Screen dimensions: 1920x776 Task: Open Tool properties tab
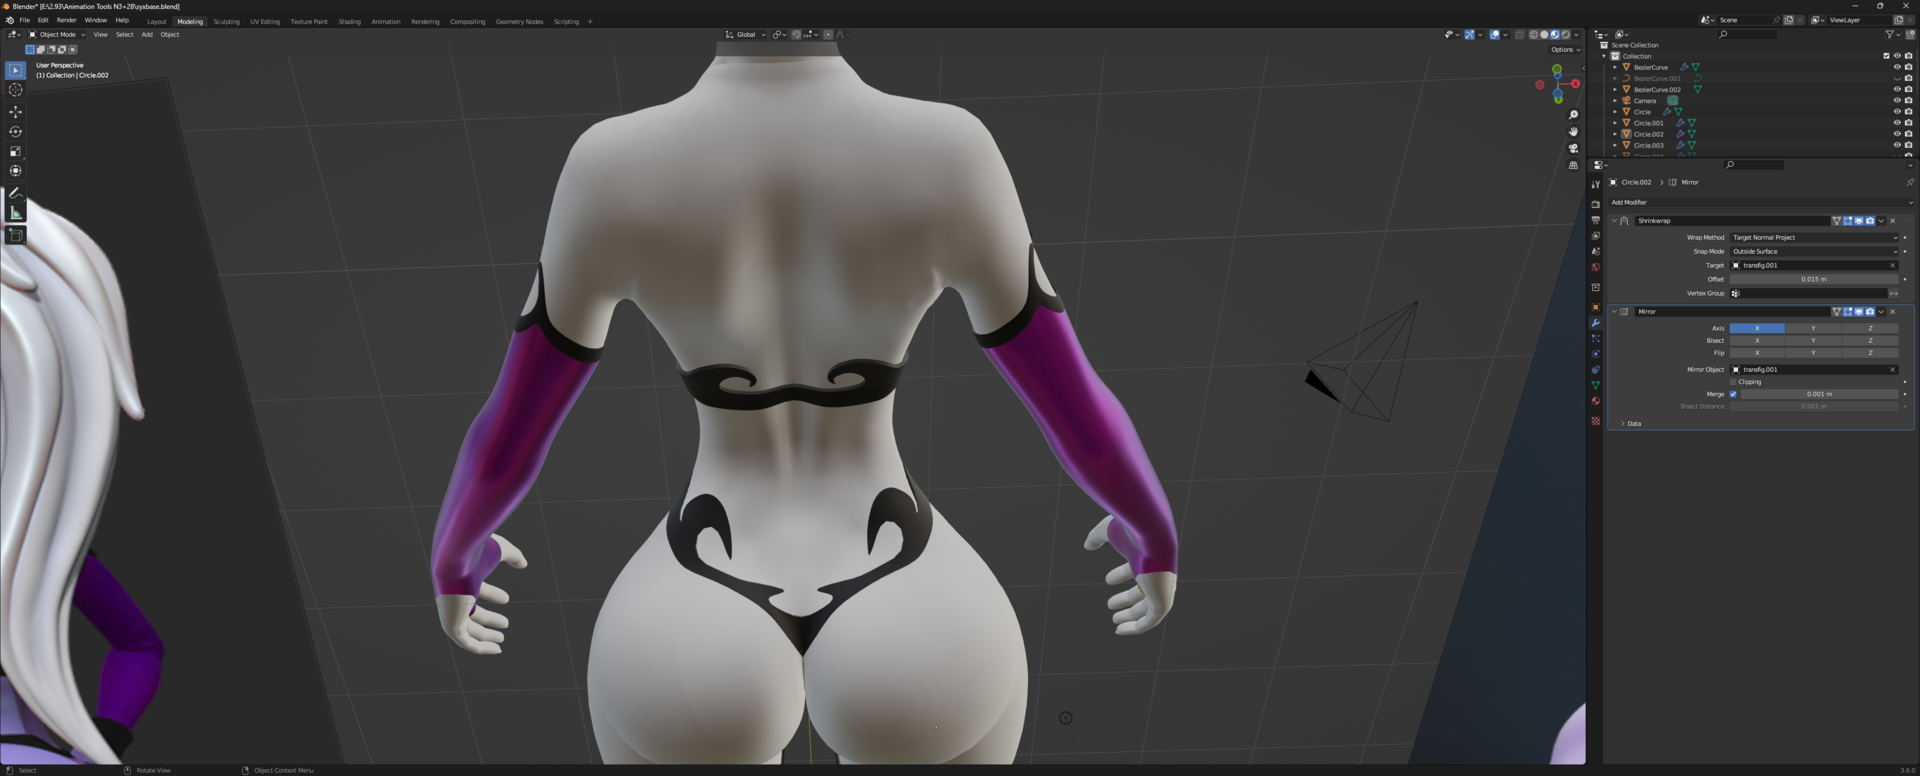coord(1596,184)
